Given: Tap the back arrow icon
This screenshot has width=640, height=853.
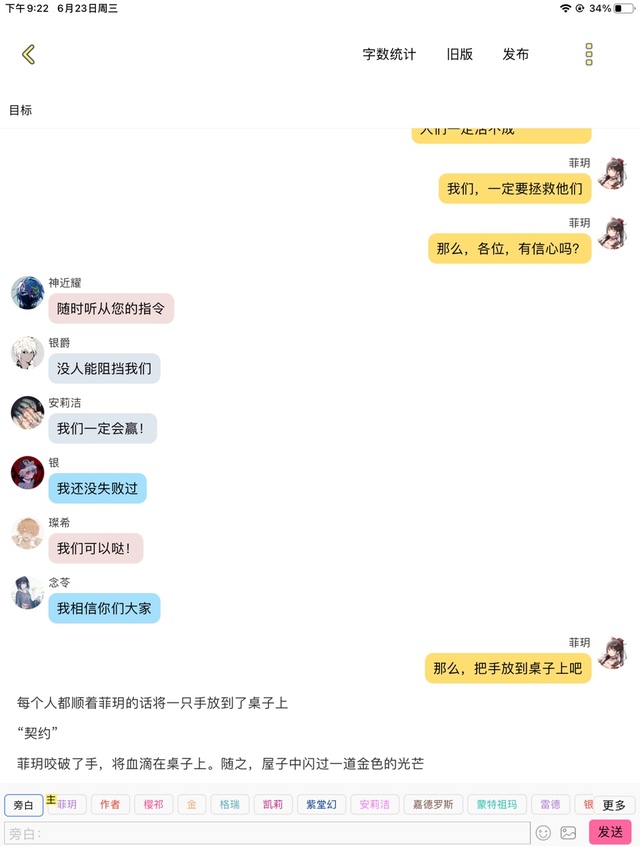Looking at the screenshot, I should coord(28,54).
